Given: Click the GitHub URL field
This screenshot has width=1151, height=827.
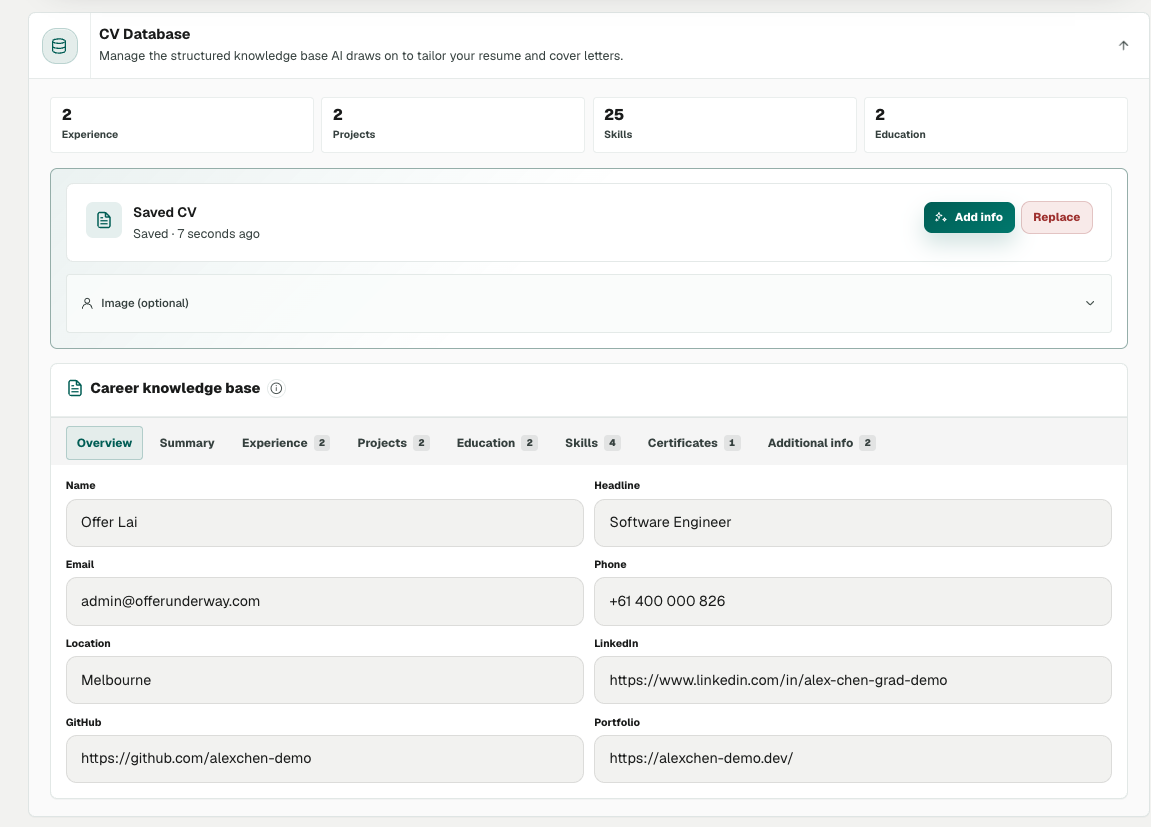Looking at the screenshot, I should coord(324,759).
